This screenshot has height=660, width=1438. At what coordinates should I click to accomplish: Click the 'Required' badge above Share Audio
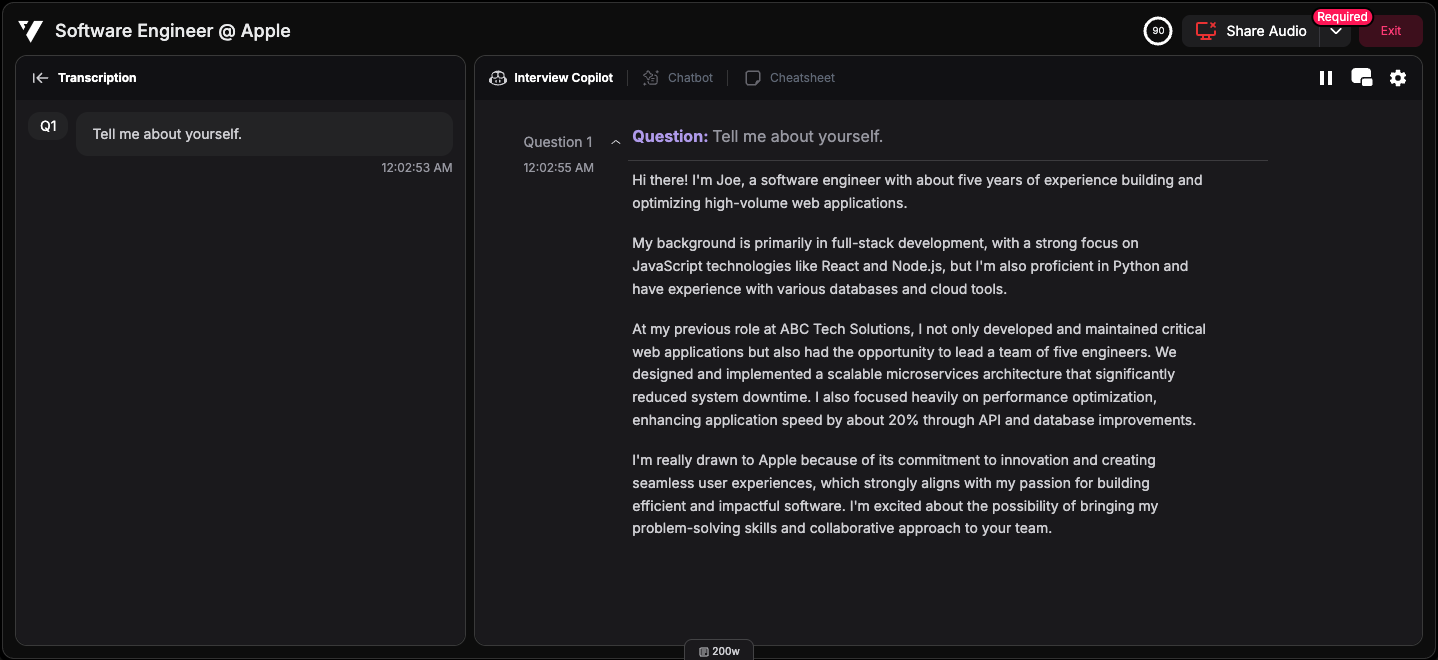pyautogui.click(x=1342, y=17)
